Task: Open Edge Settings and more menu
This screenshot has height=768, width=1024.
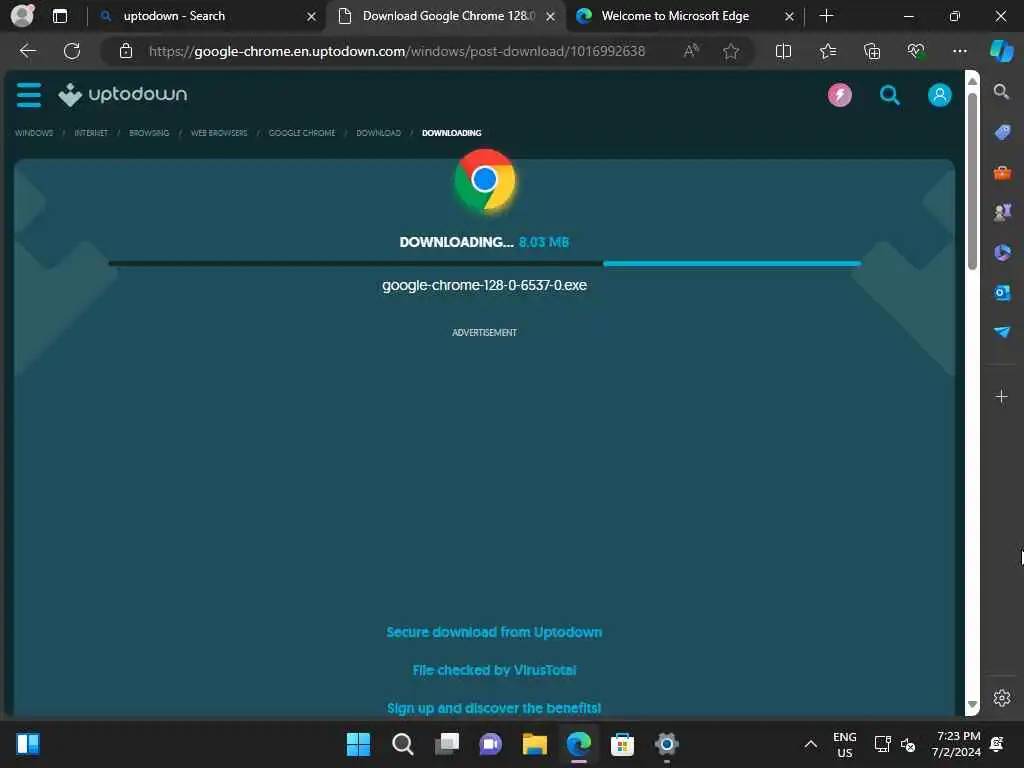Action: tap(959, 51)
